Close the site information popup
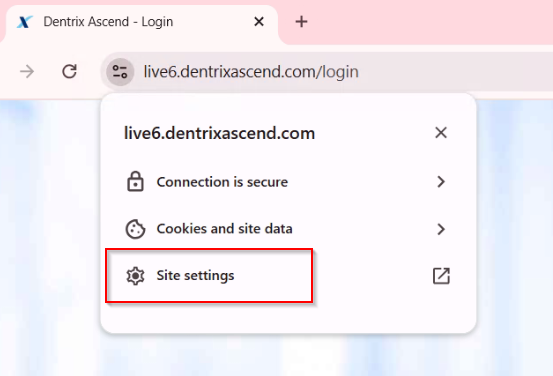The height and width of the screenshot is (376, 553). coord(441,133)
